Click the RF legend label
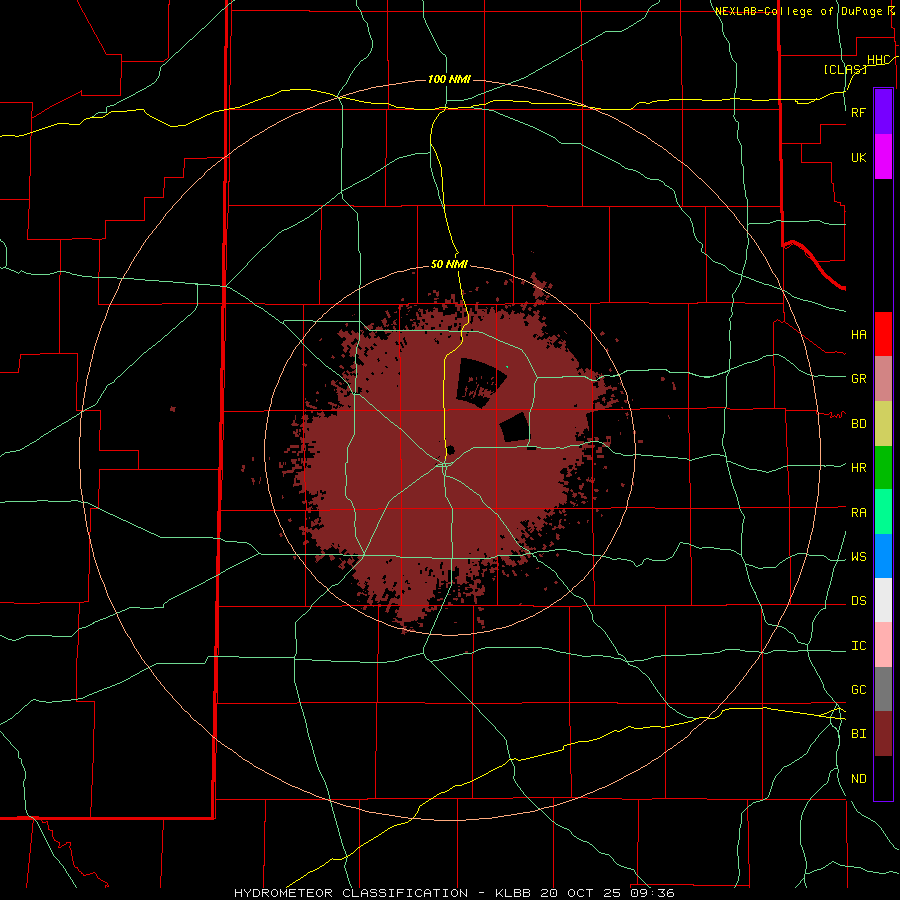900x900 pixels. (858, 112)
